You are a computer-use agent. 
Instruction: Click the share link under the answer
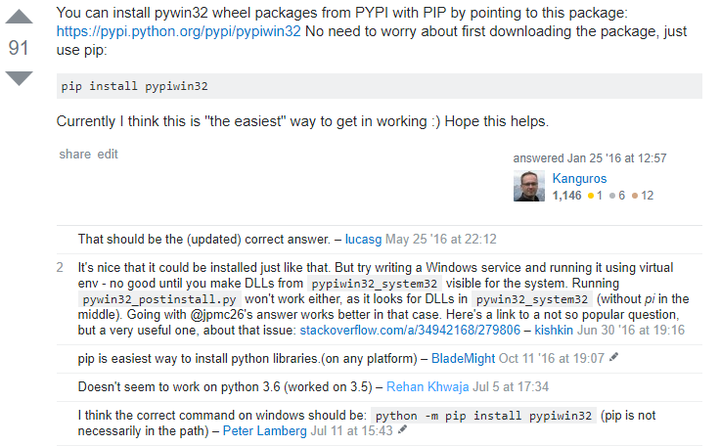(74, 154)
